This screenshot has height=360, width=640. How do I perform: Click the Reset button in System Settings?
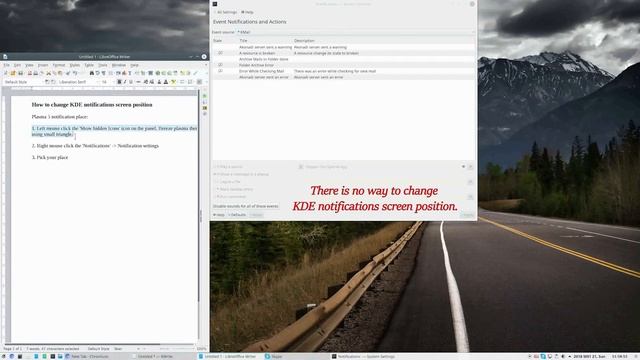click(256, 215)
